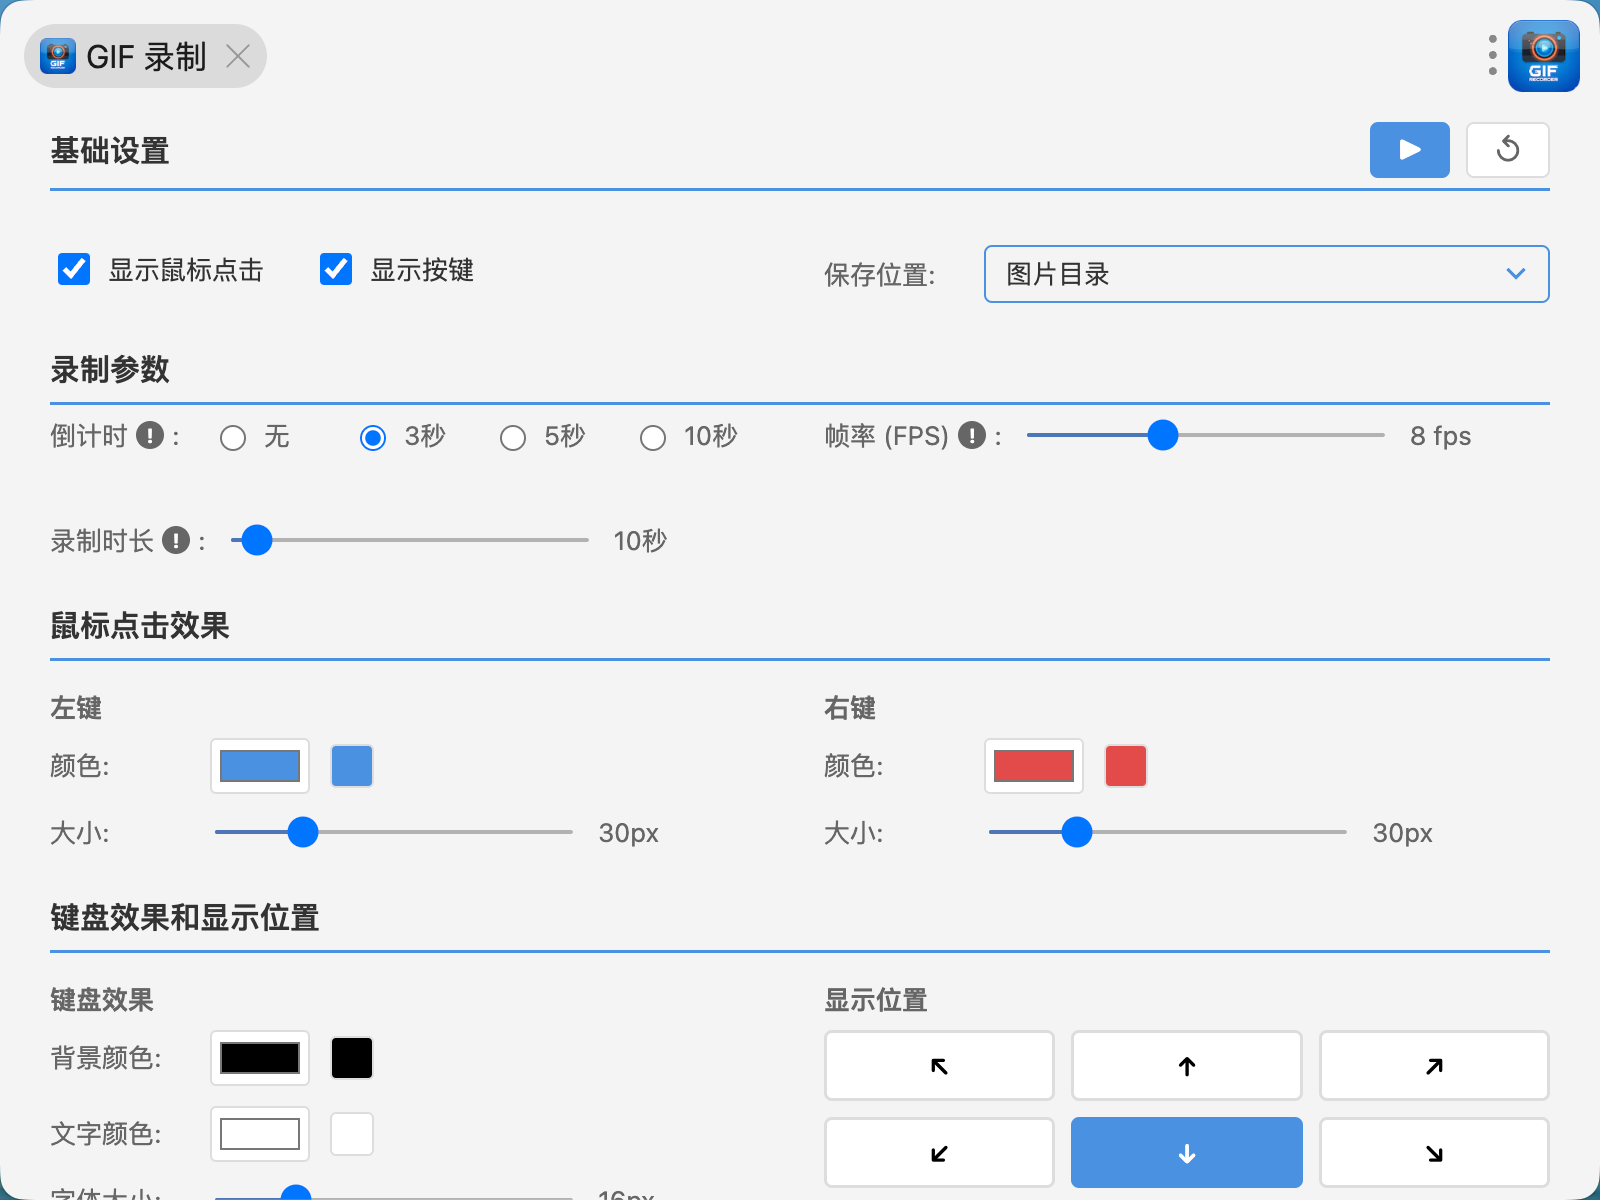This screenshot has height=1200, width=1600.
Task: Choose the bottom-right arrow display position
Action: pos(1434,1153)
